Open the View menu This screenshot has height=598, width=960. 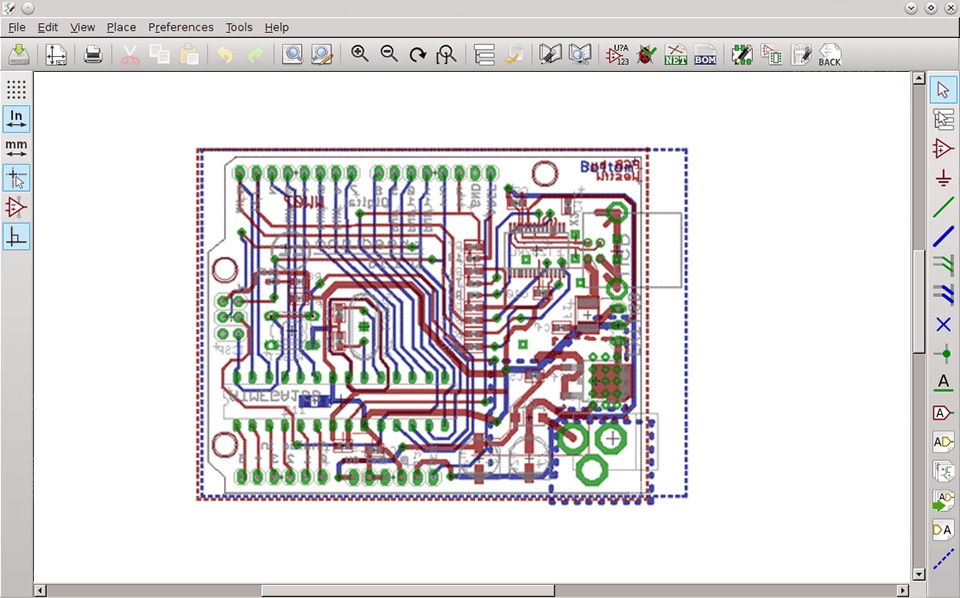[x=83, y=27]
